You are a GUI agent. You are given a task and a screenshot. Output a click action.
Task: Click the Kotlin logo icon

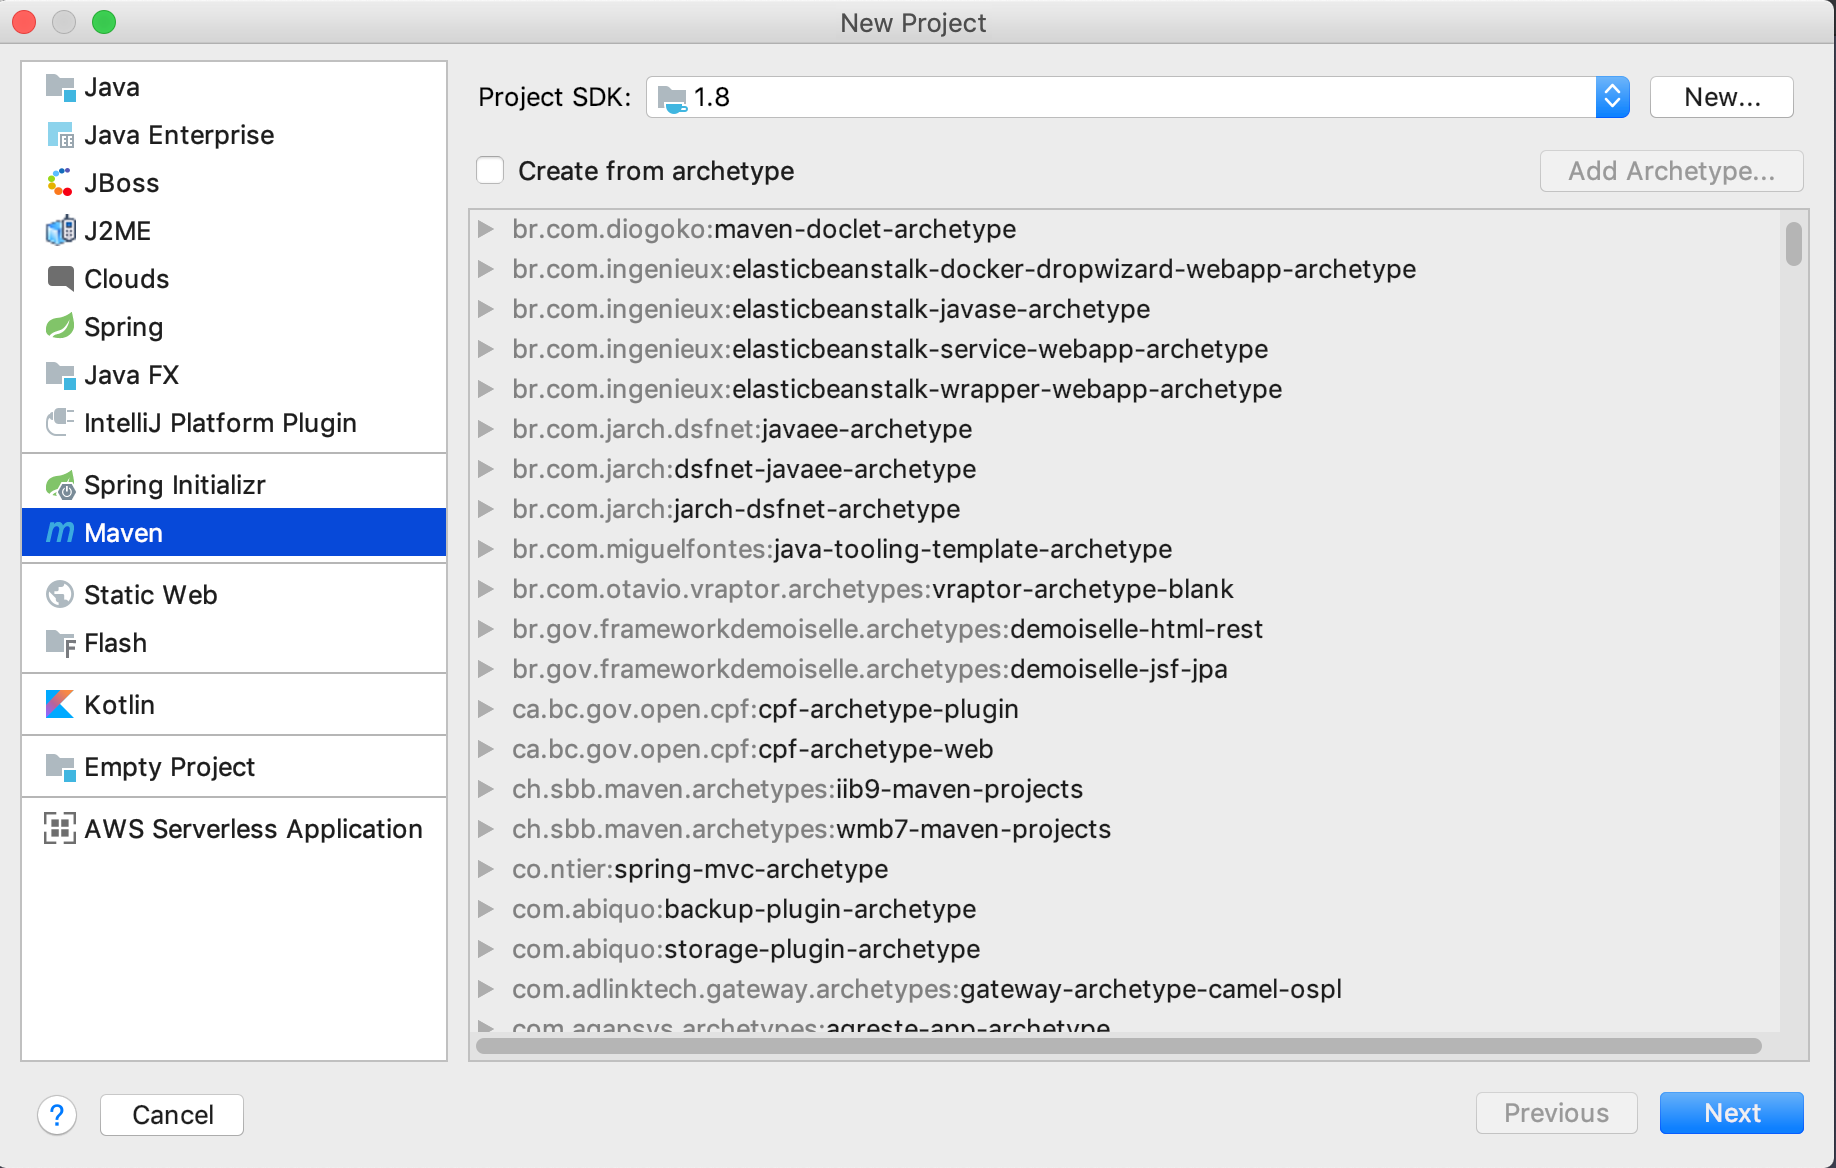pos(60,705)
